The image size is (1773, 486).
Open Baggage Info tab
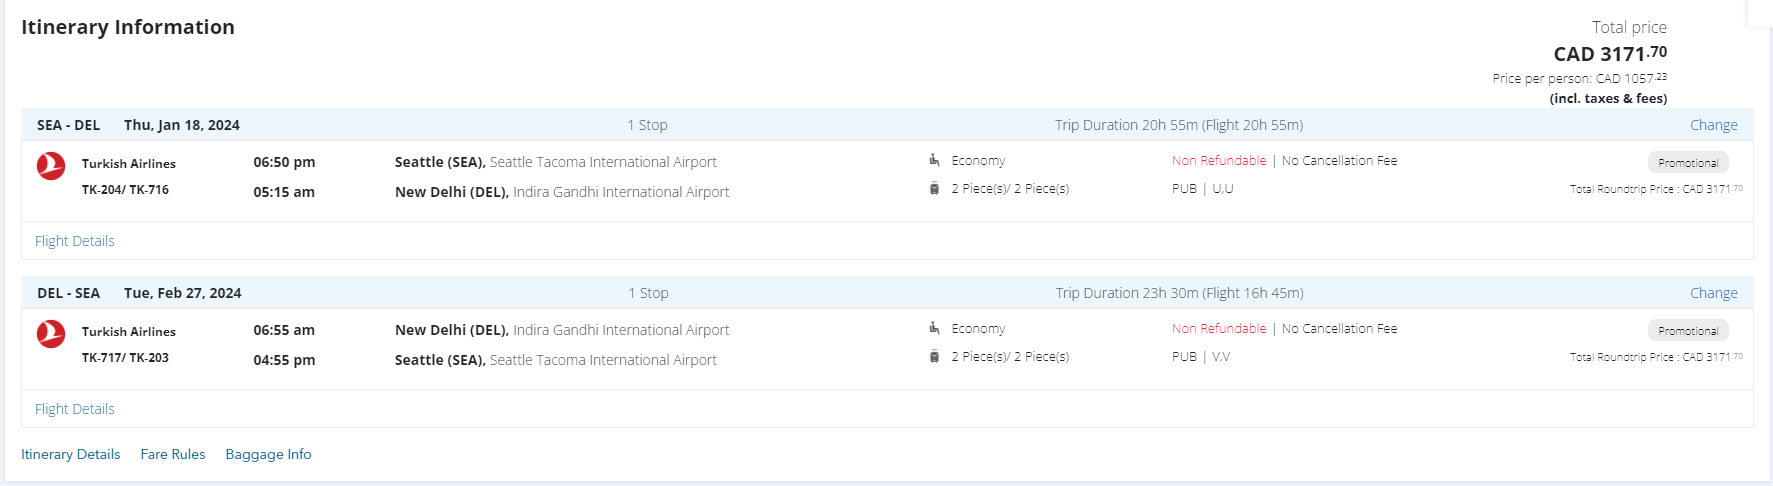tap(268, 454)
